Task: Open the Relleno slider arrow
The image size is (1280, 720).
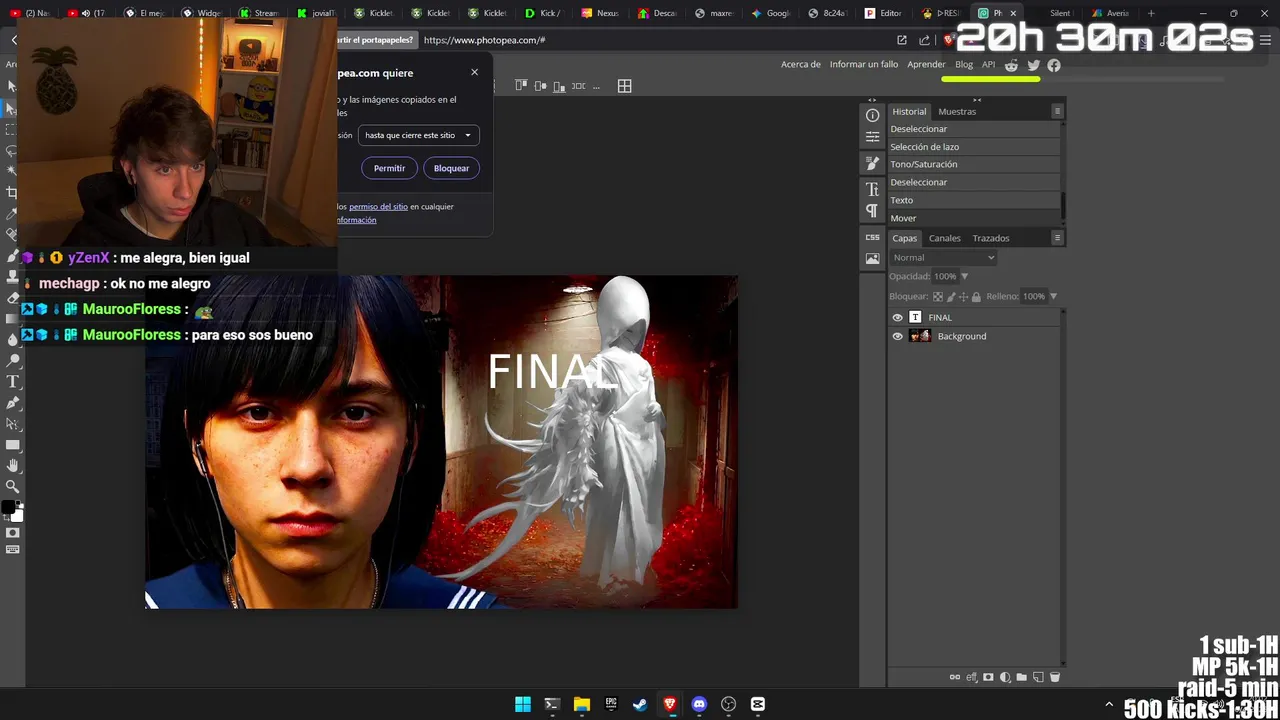Action: tap(1053, 296)
